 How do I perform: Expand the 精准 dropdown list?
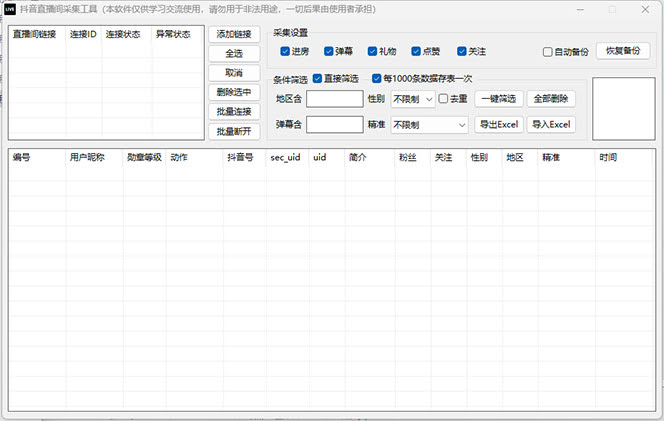pyautogui.click(x=429, y=125)
